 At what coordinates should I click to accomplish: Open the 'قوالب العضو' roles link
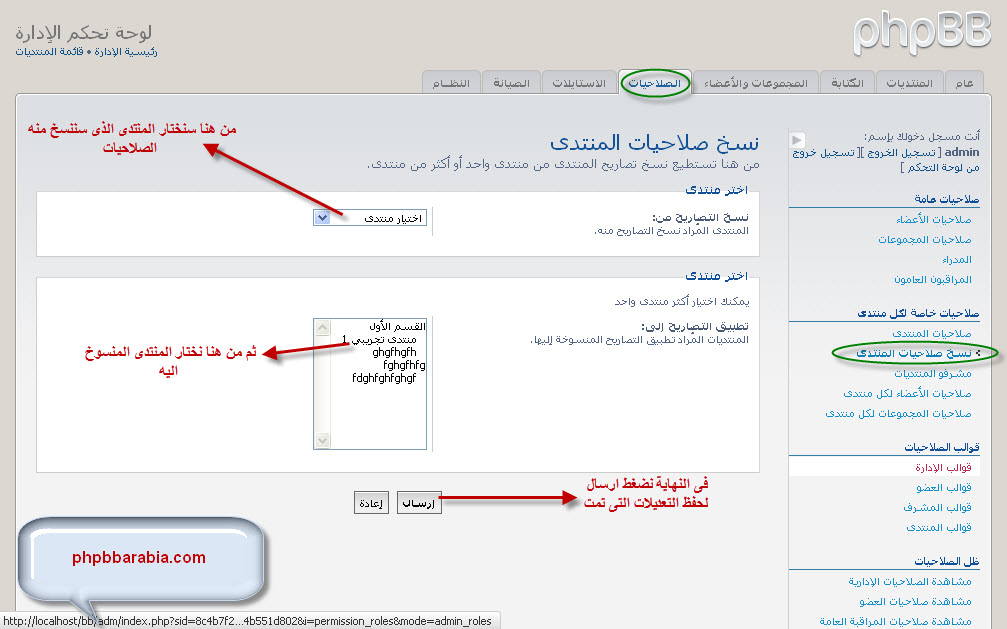click(943, 487)
